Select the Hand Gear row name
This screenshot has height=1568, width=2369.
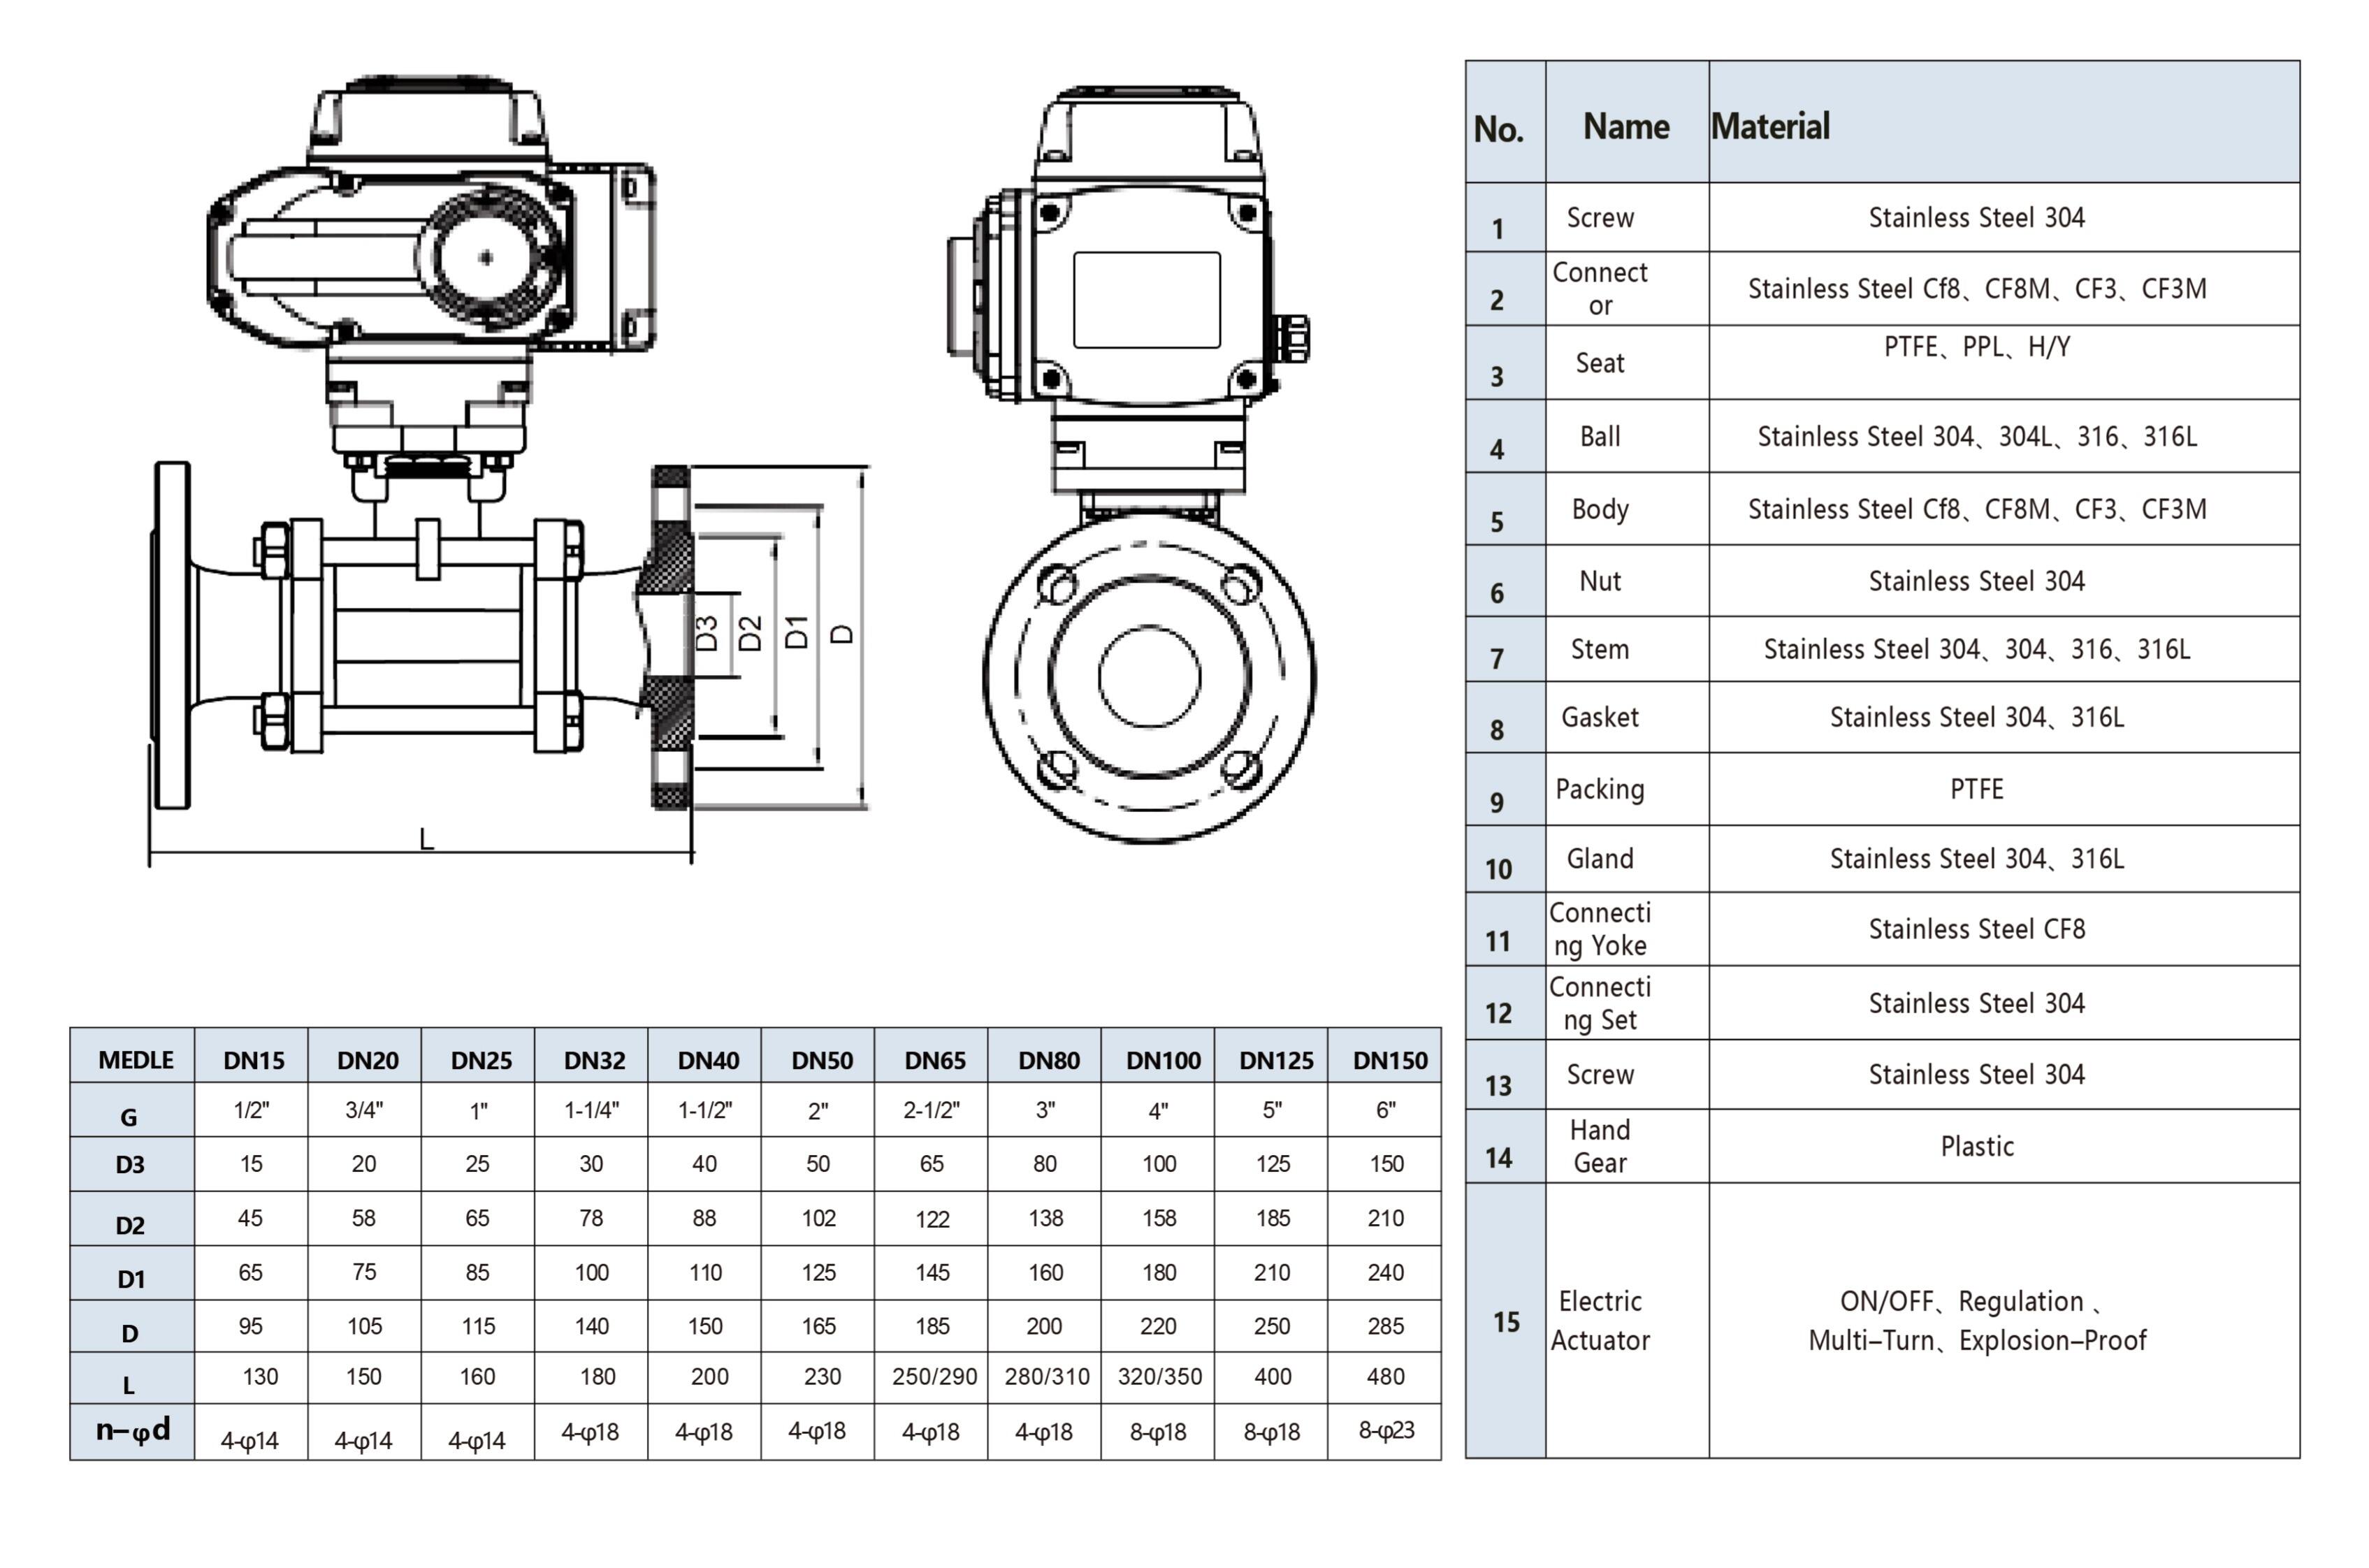1599,1146
